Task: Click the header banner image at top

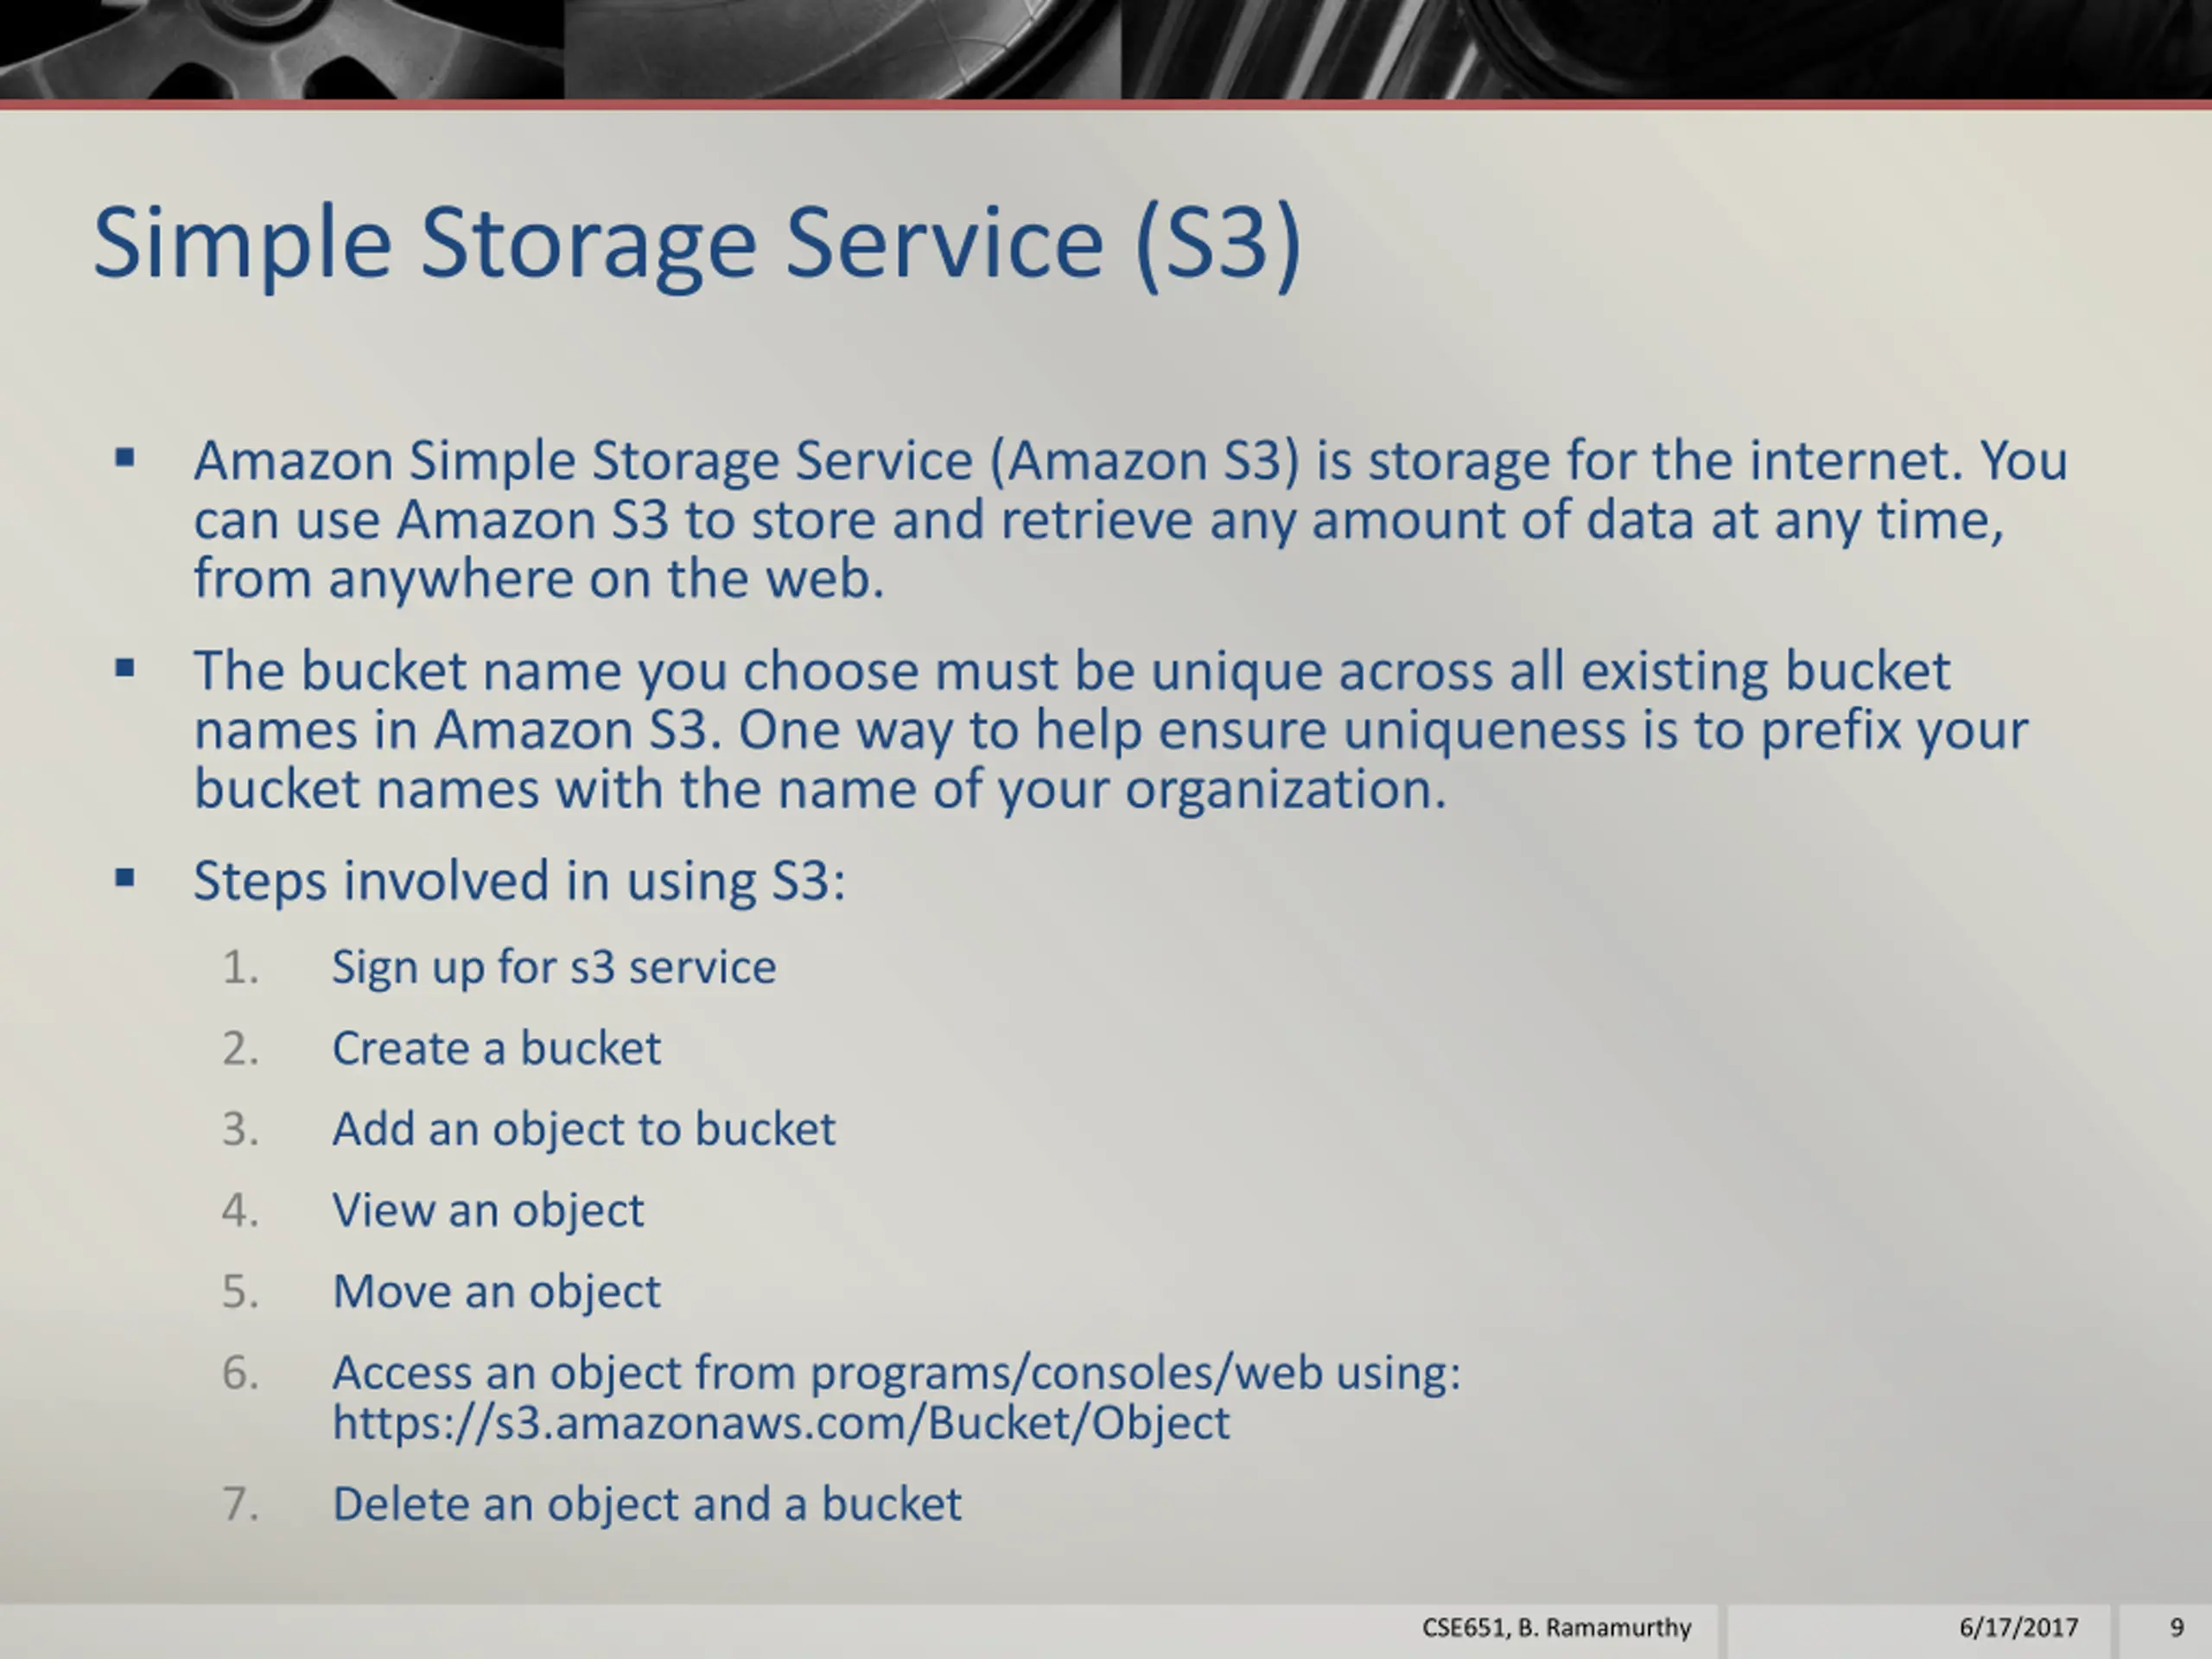Action: pyautogui.click(x=1106, y=50)
